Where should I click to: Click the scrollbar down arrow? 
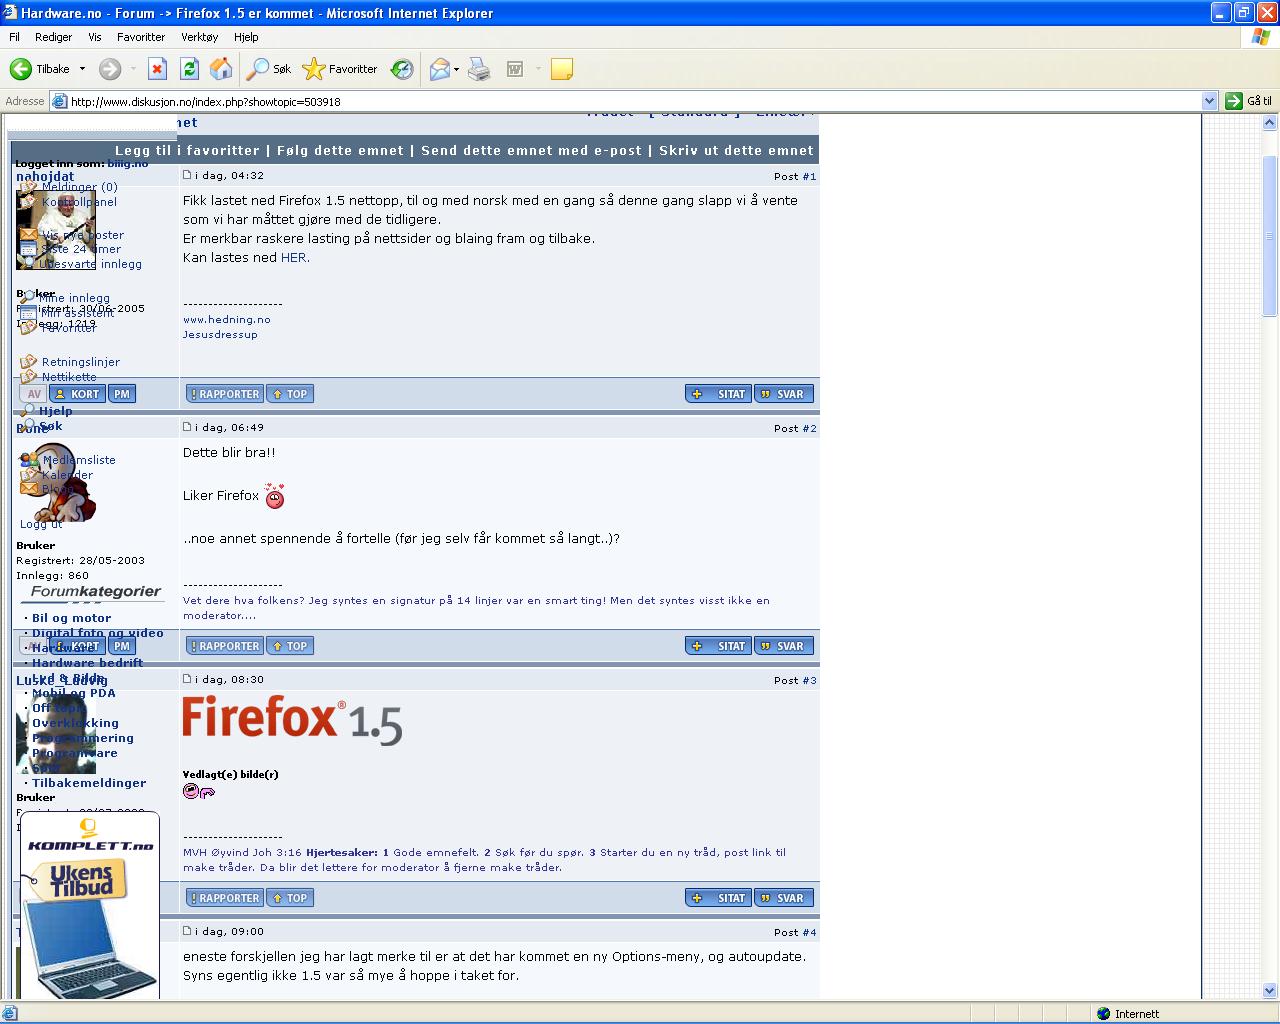pos(1270,990)
